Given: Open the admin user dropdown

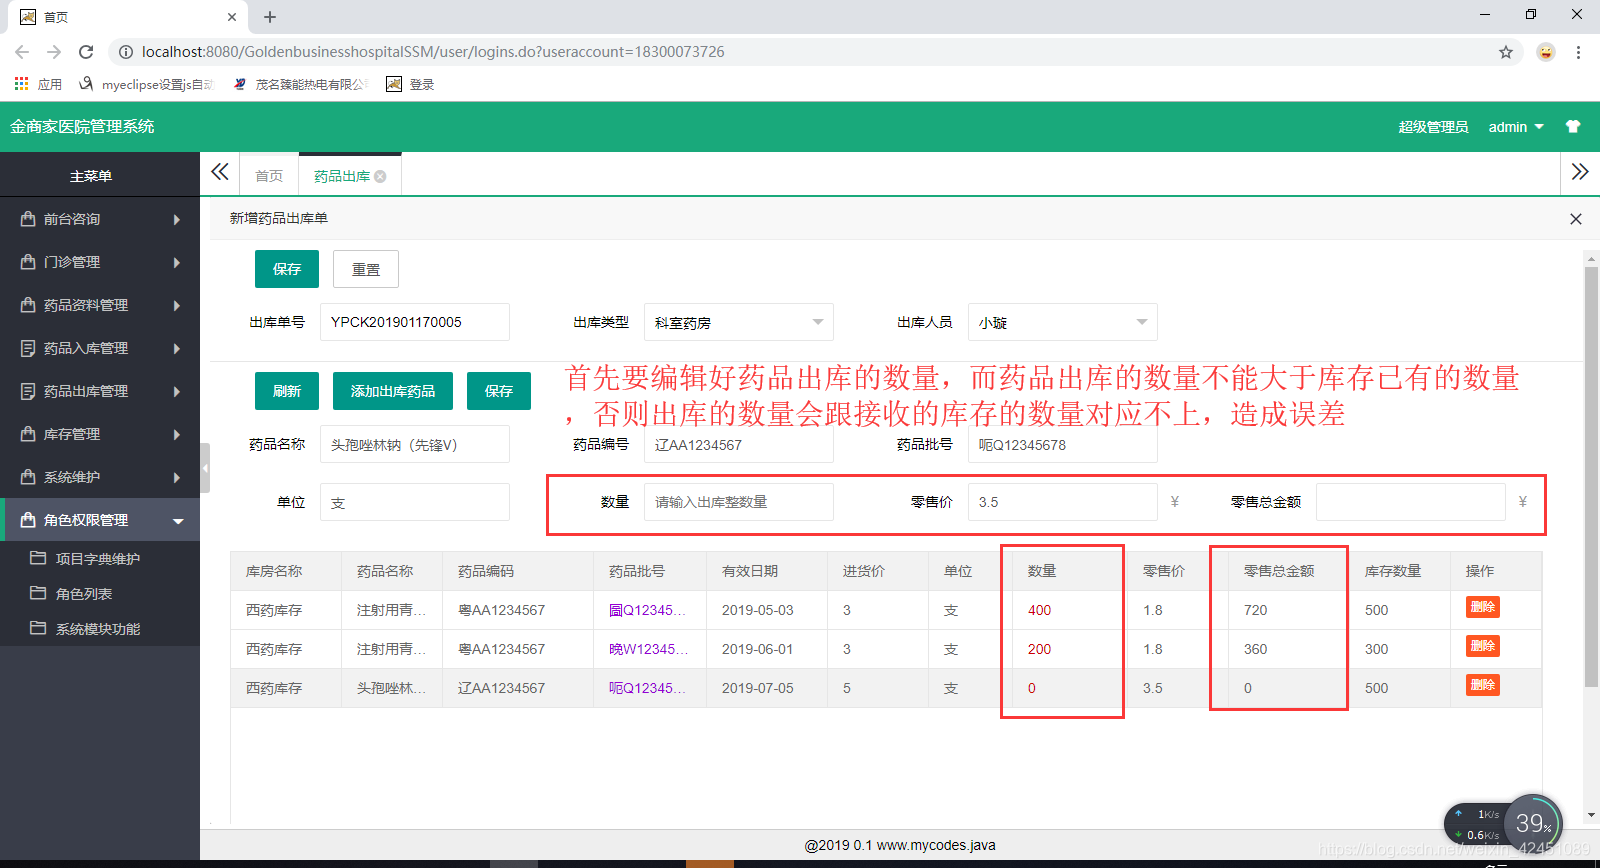Looking at the screenshot, I should point(1516,127).
